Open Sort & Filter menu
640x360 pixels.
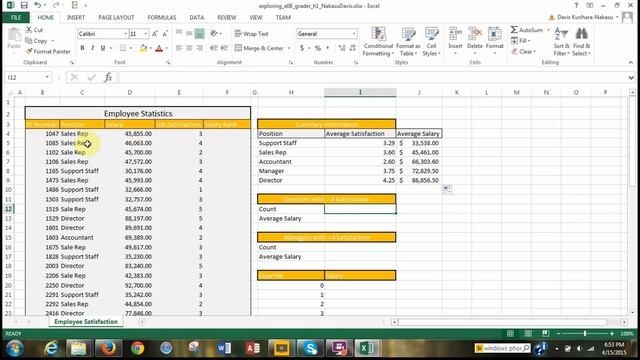[561, 41]
